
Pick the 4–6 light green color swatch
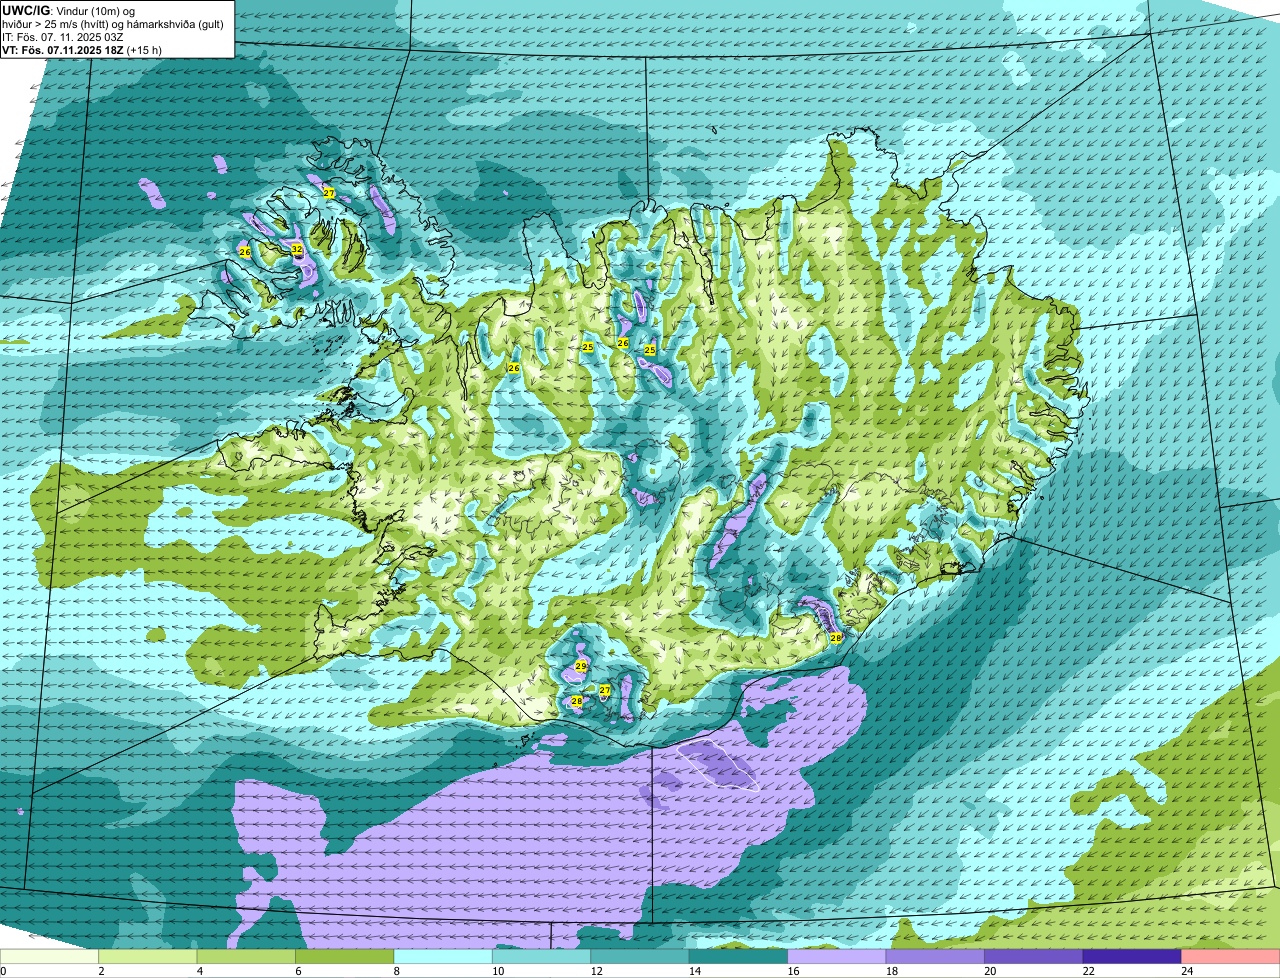point(248,957)
